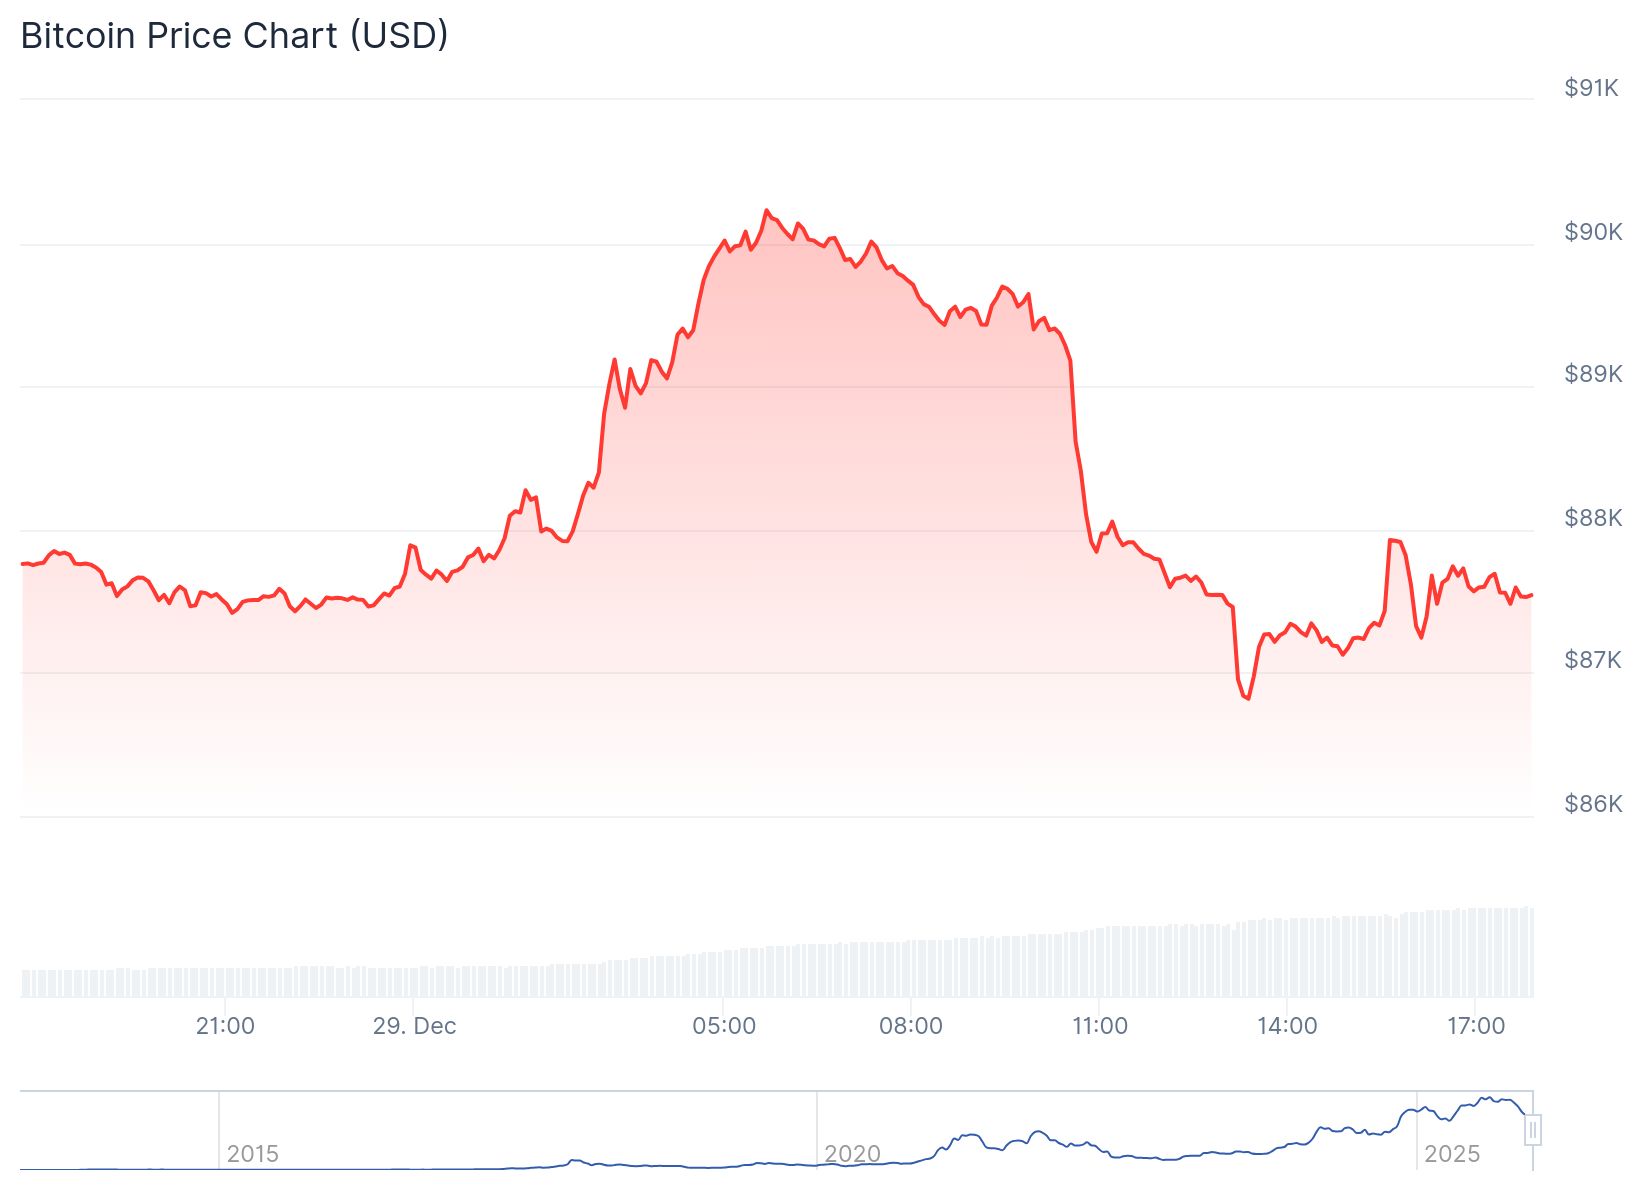Screen dimensions: 1644x1200
Task: Click the $88K y-axis label
Action: click(1593, 518)
